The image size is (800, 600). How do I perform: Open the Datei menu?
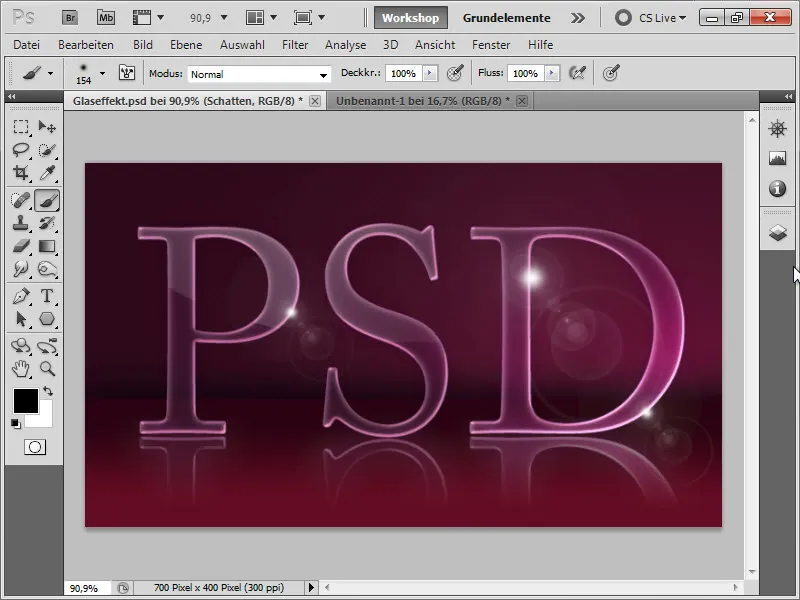click(x=27, y=45)
